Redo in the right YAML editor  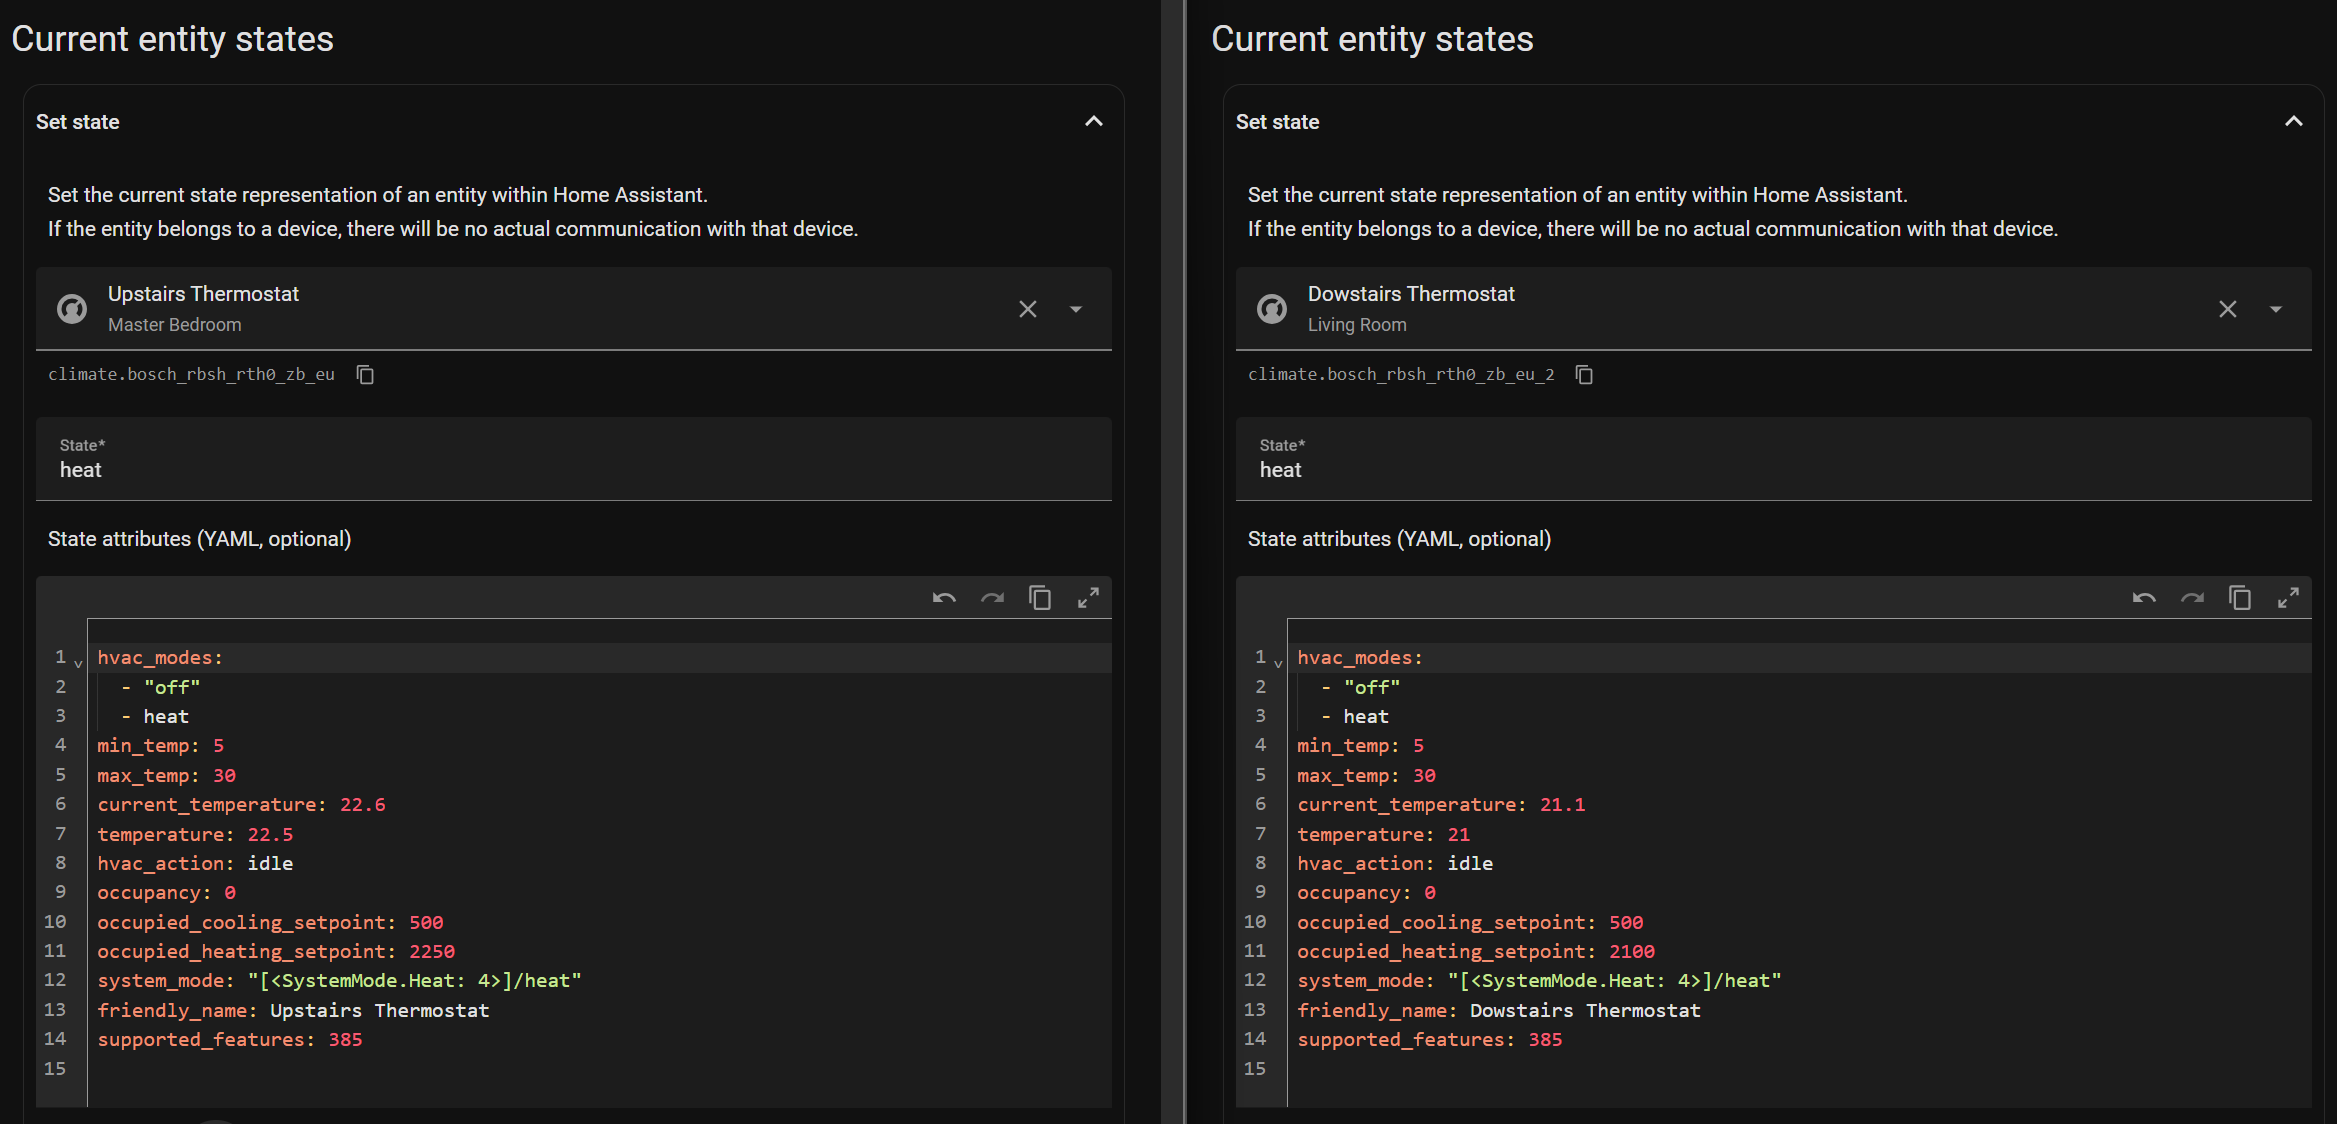click(x=2192, y=598)
